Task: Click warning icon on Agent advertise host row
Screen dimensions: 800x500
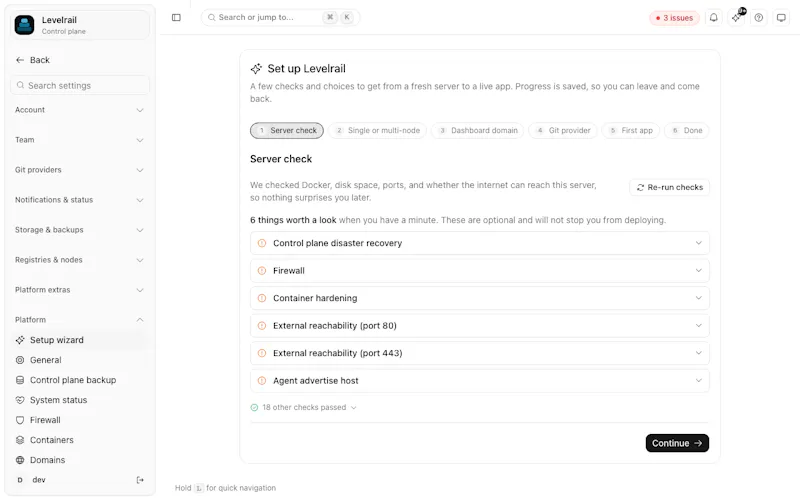Action: (x=262, y=381)
